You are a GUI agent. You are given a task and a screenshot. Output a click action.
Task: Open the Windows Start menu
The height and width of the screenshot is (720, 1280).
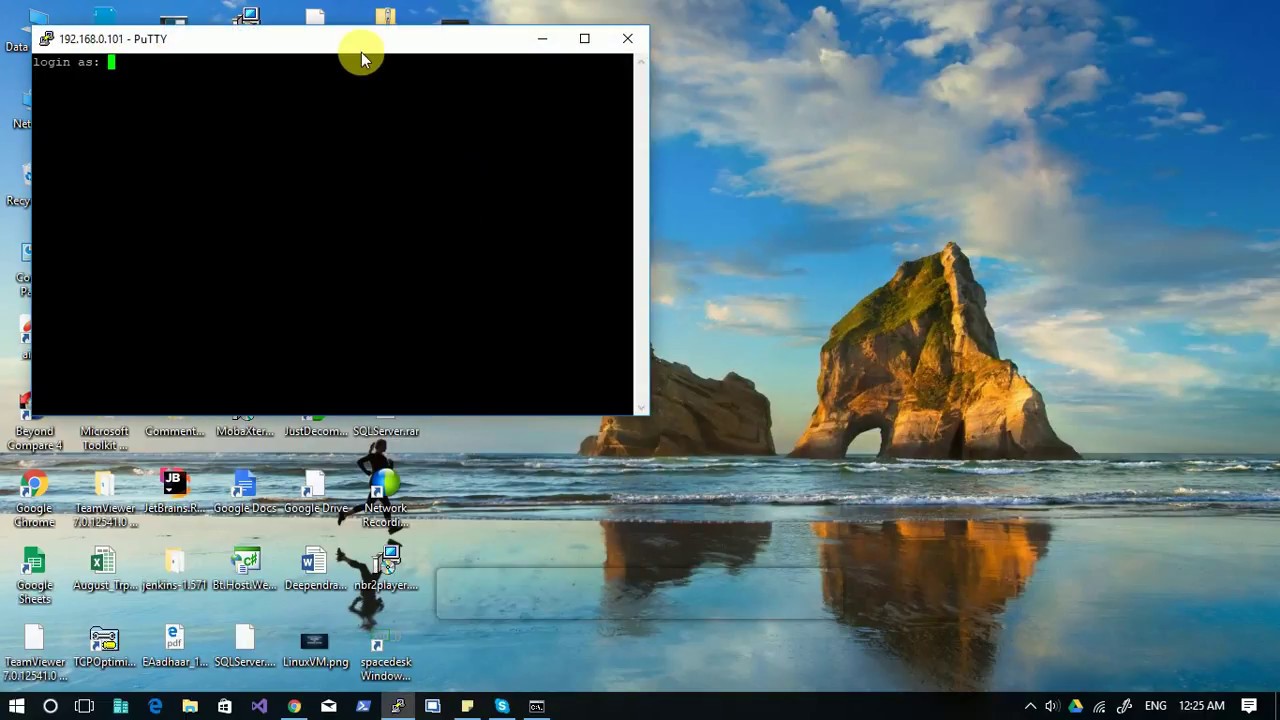16,706
